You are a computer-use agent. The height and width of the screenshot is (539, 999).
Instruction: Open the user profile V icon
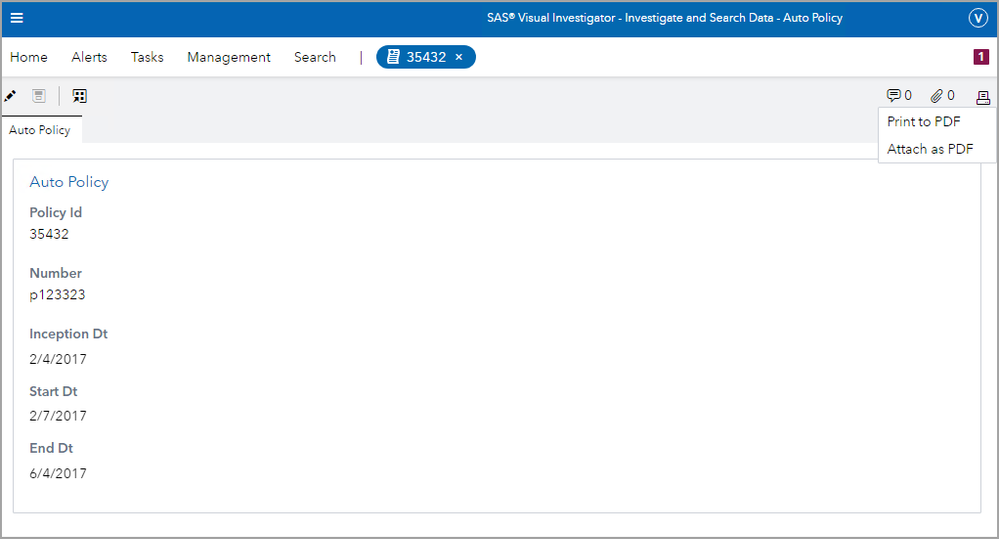coord(978,18)
